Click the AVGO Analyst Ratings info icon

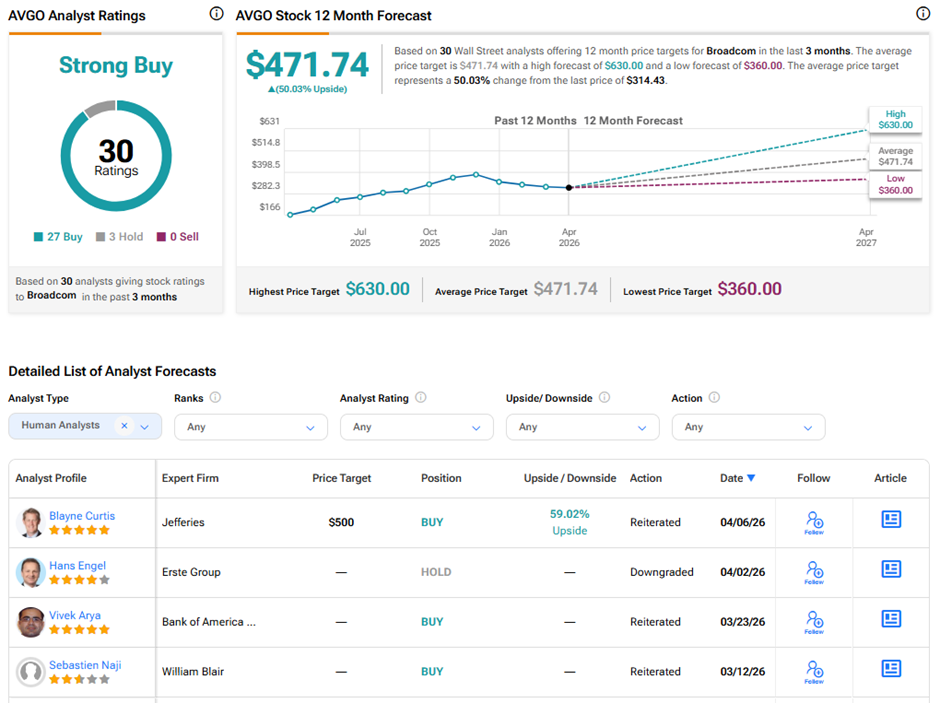tap(217, 14)
